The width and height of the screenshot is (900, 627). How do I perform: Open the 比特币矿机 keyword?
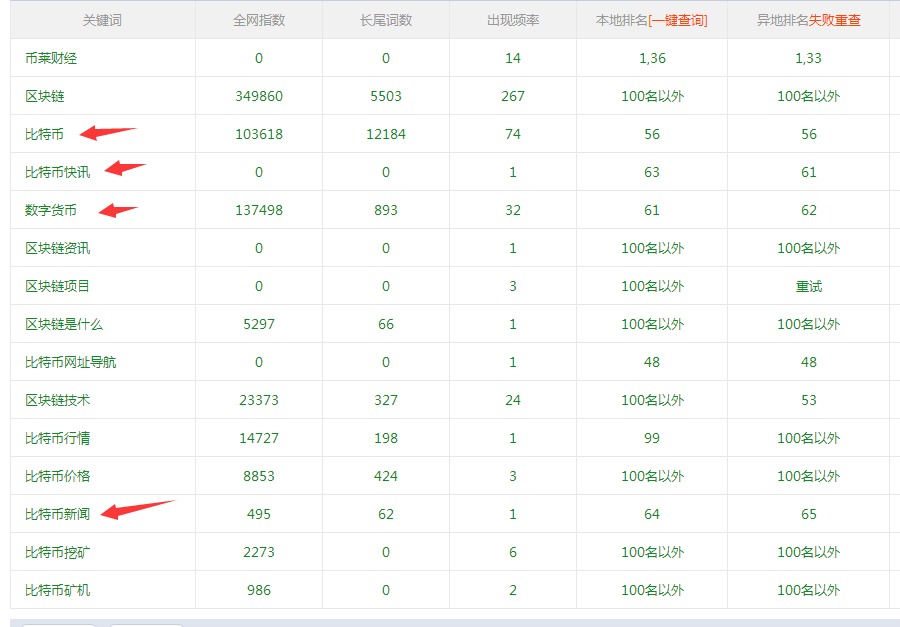tap(57, 590)
